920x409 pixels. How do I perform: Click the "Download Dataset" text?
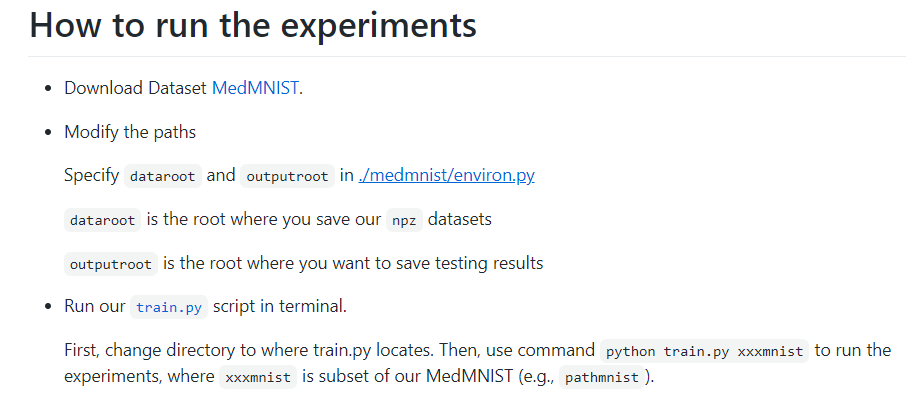point(136,88)
